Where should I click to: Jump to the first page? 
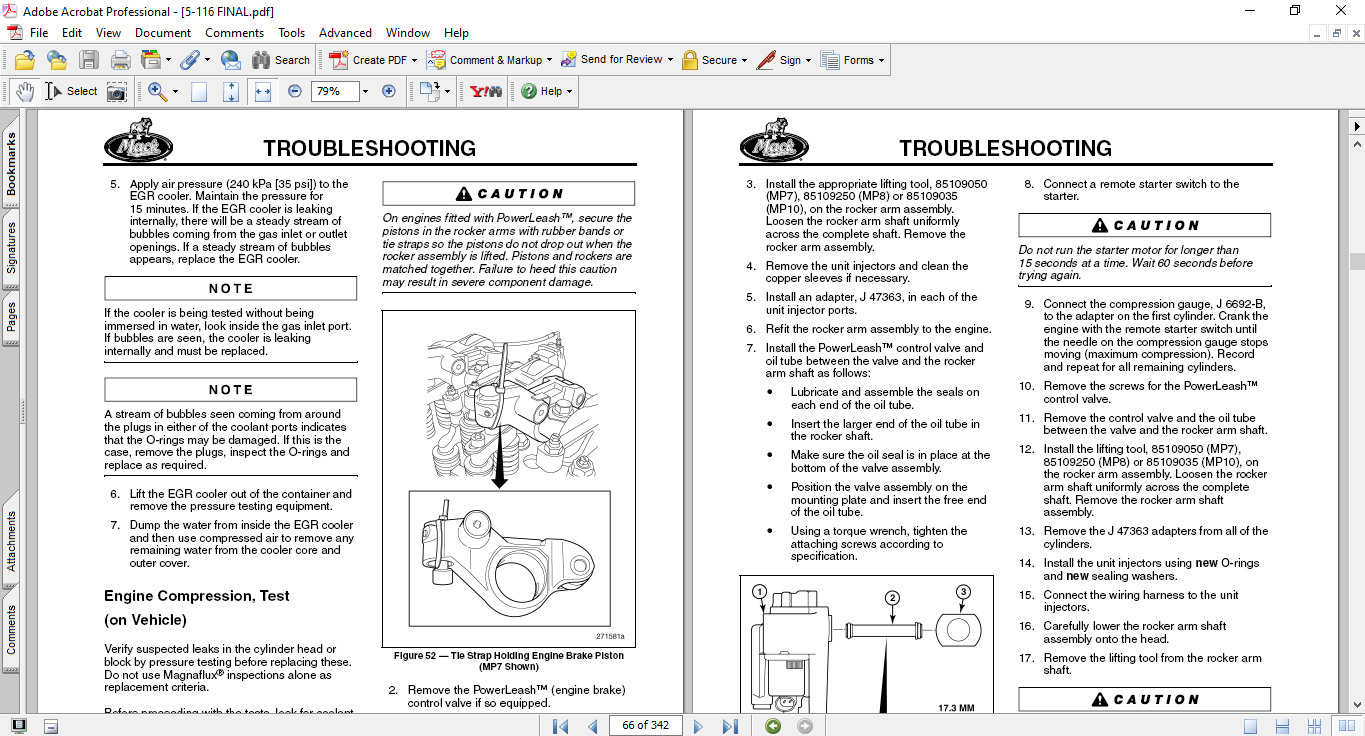[561, 725]
